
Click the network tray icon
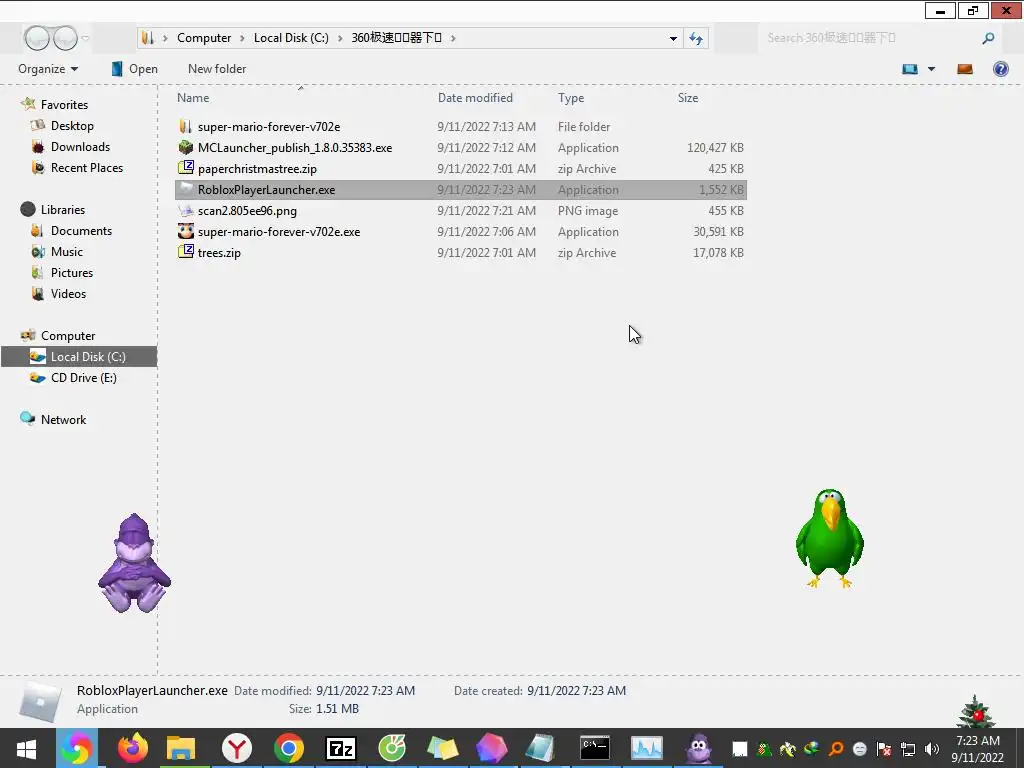[x=908, y=749]
